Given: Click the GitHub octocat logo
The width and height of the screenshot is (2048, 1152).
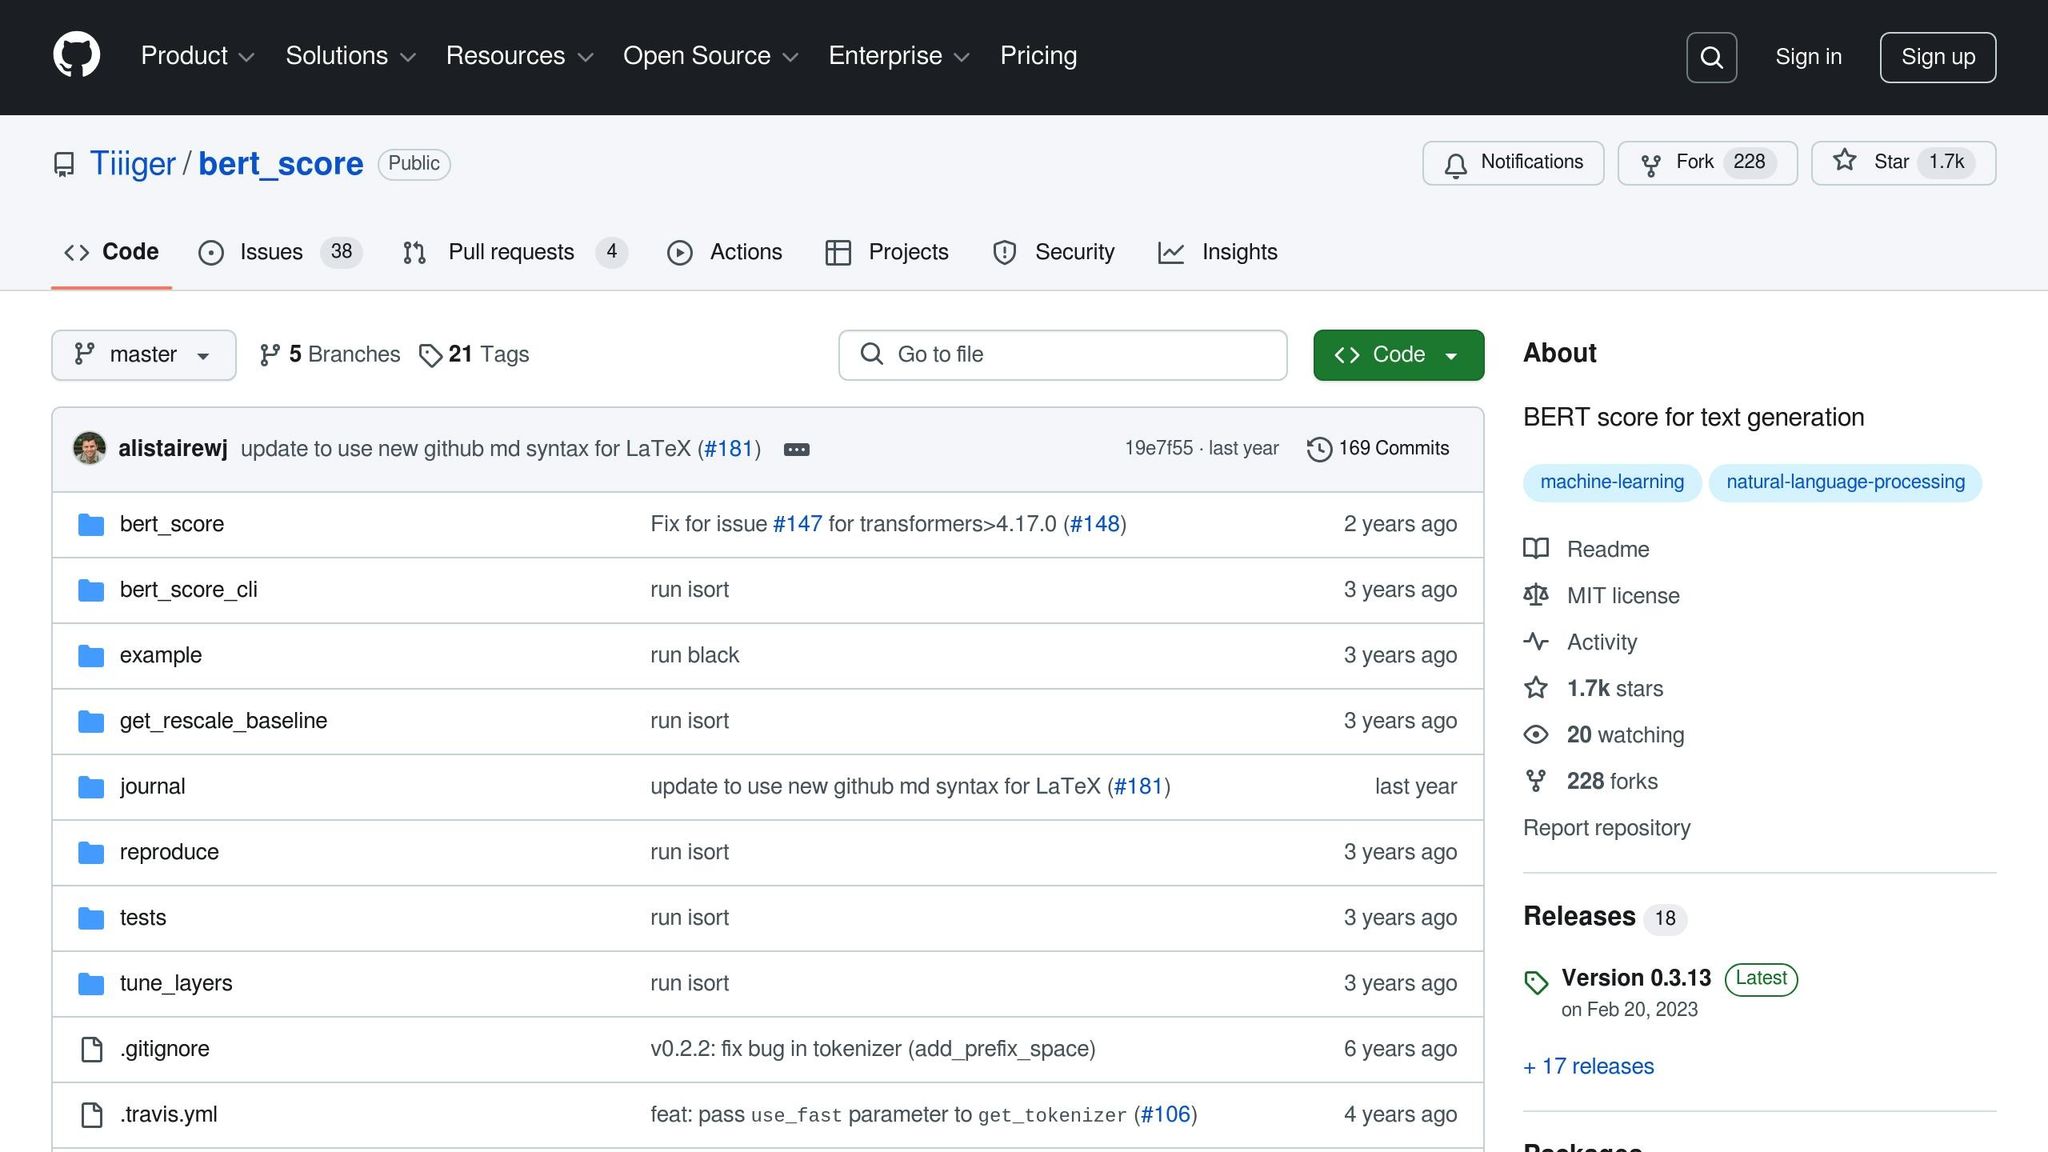Looking at the screenshot, I should pyautogui.click(x=76, y=56).
